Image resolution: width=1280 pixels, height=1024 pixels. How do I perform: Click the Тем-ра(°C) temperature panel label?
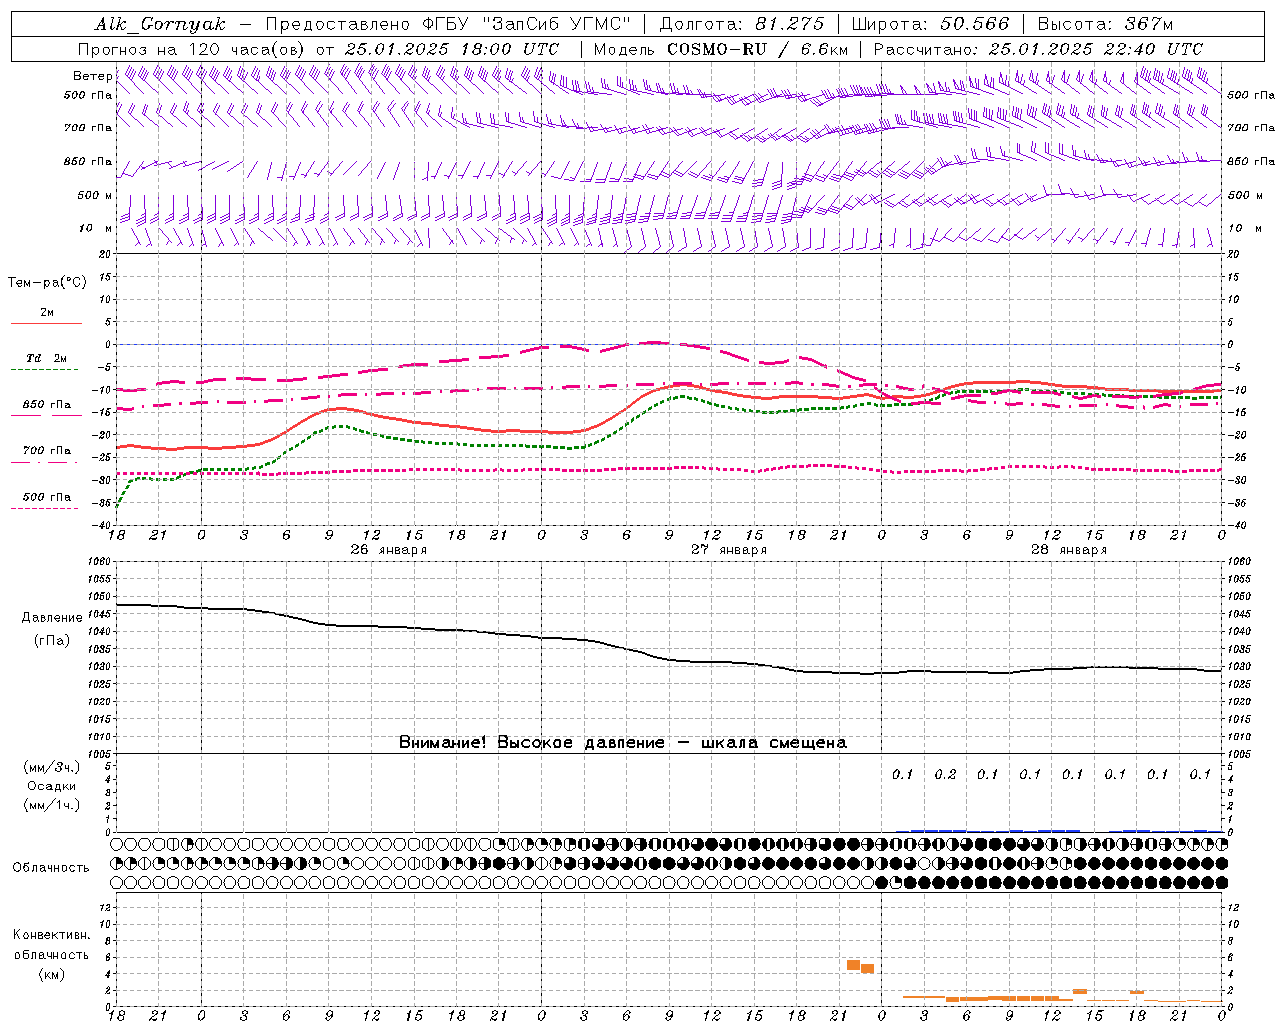(47, 283)
